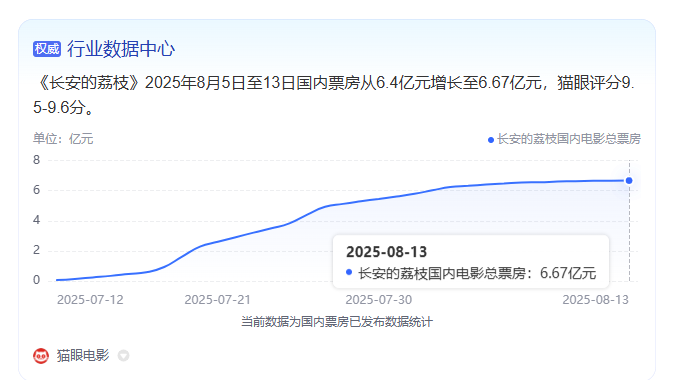676x380 pixels.
Task: Click the blue legend dot icon
Action: 491,140
